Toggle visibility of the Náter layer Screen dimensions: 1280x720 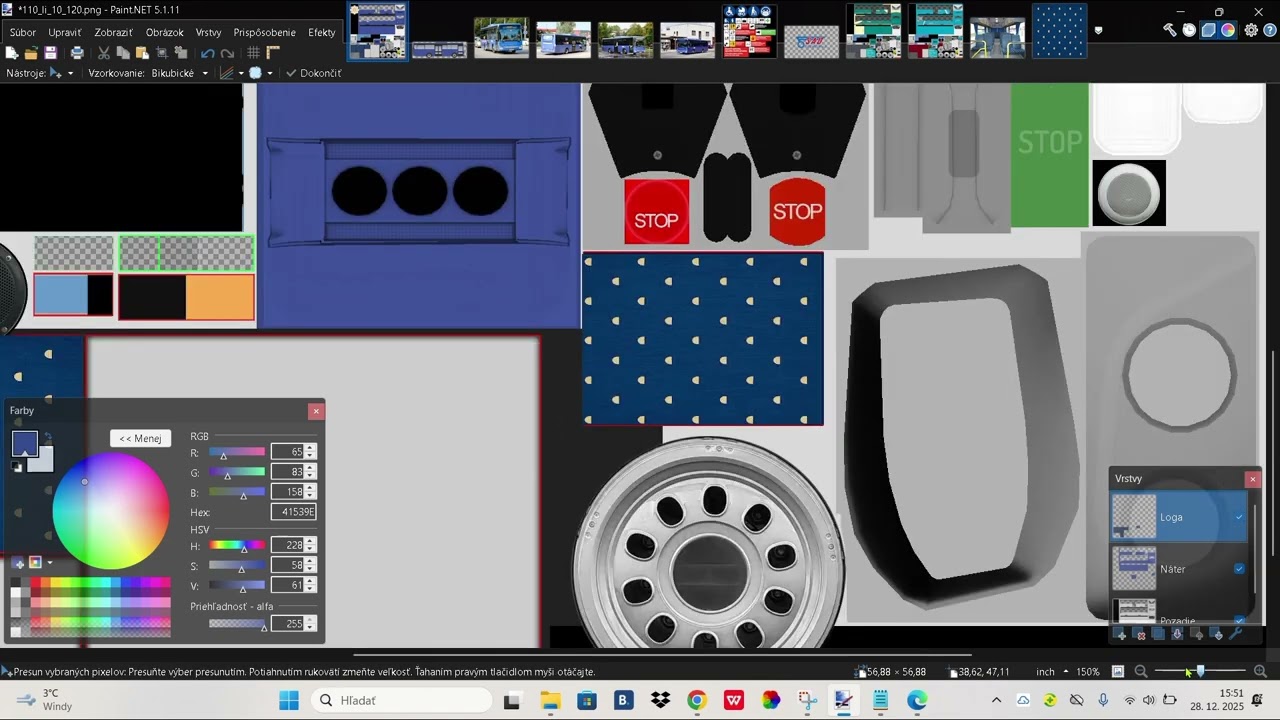tap(1240, 569)
